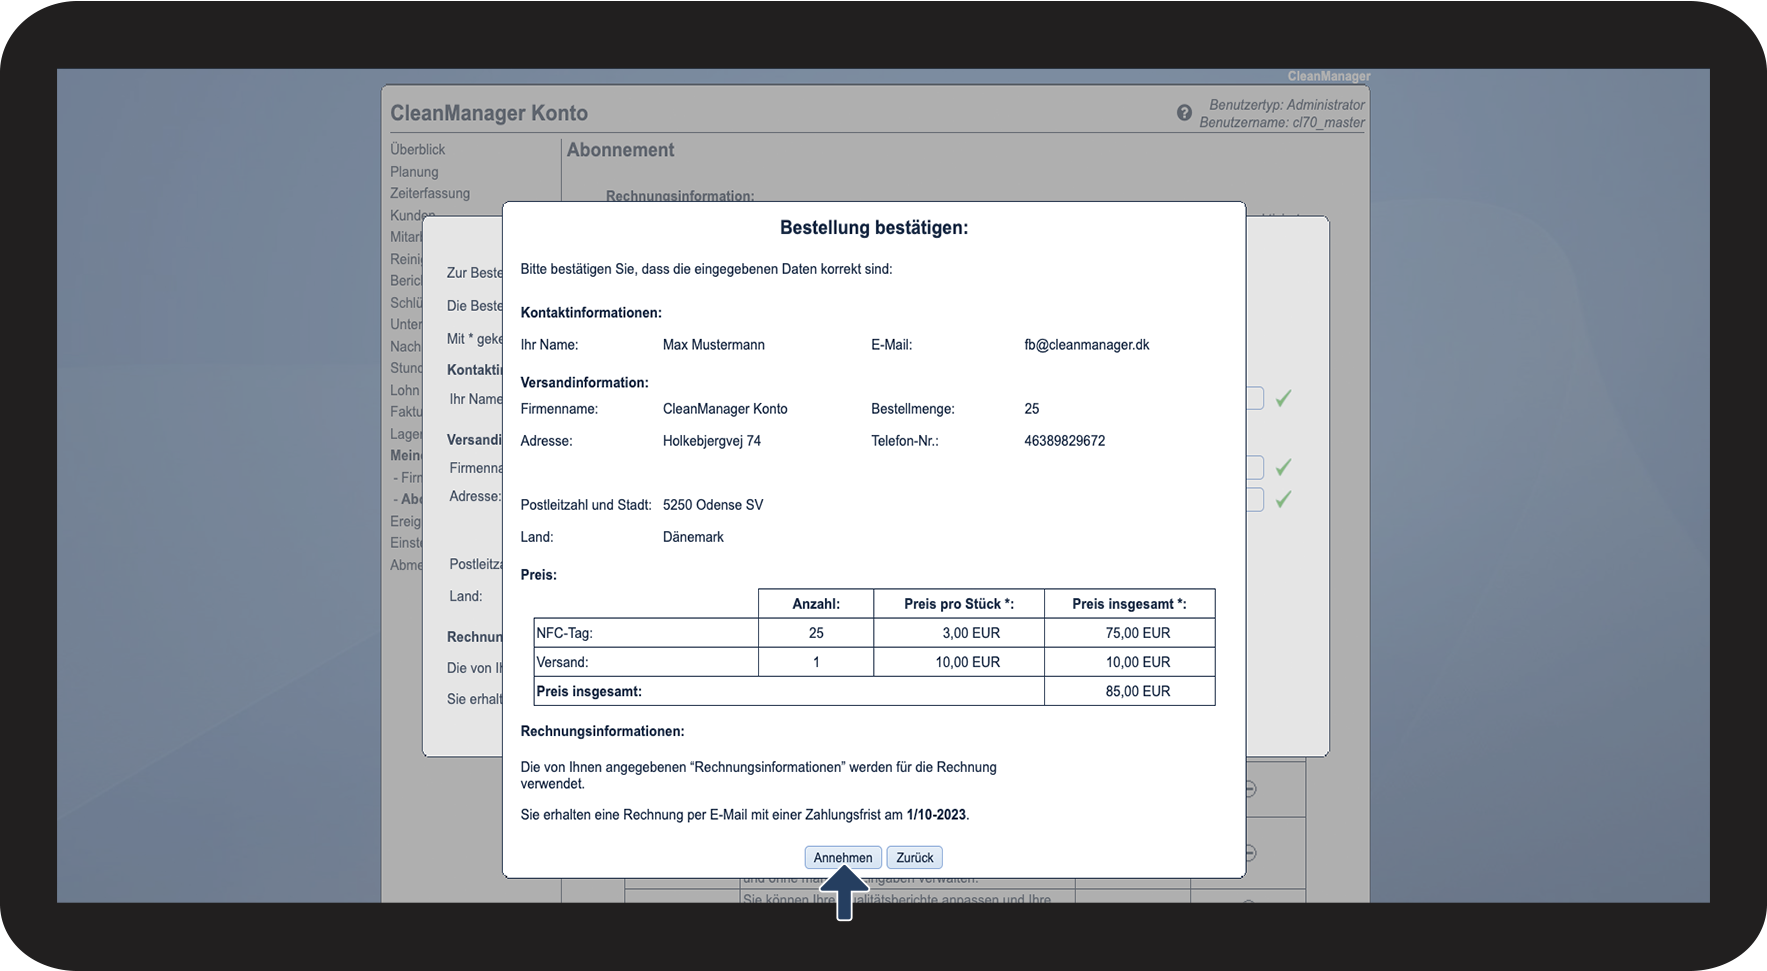Go to Zeiterfassung in the sidebar
This screenshot has height=971, width=1767.
429,193
